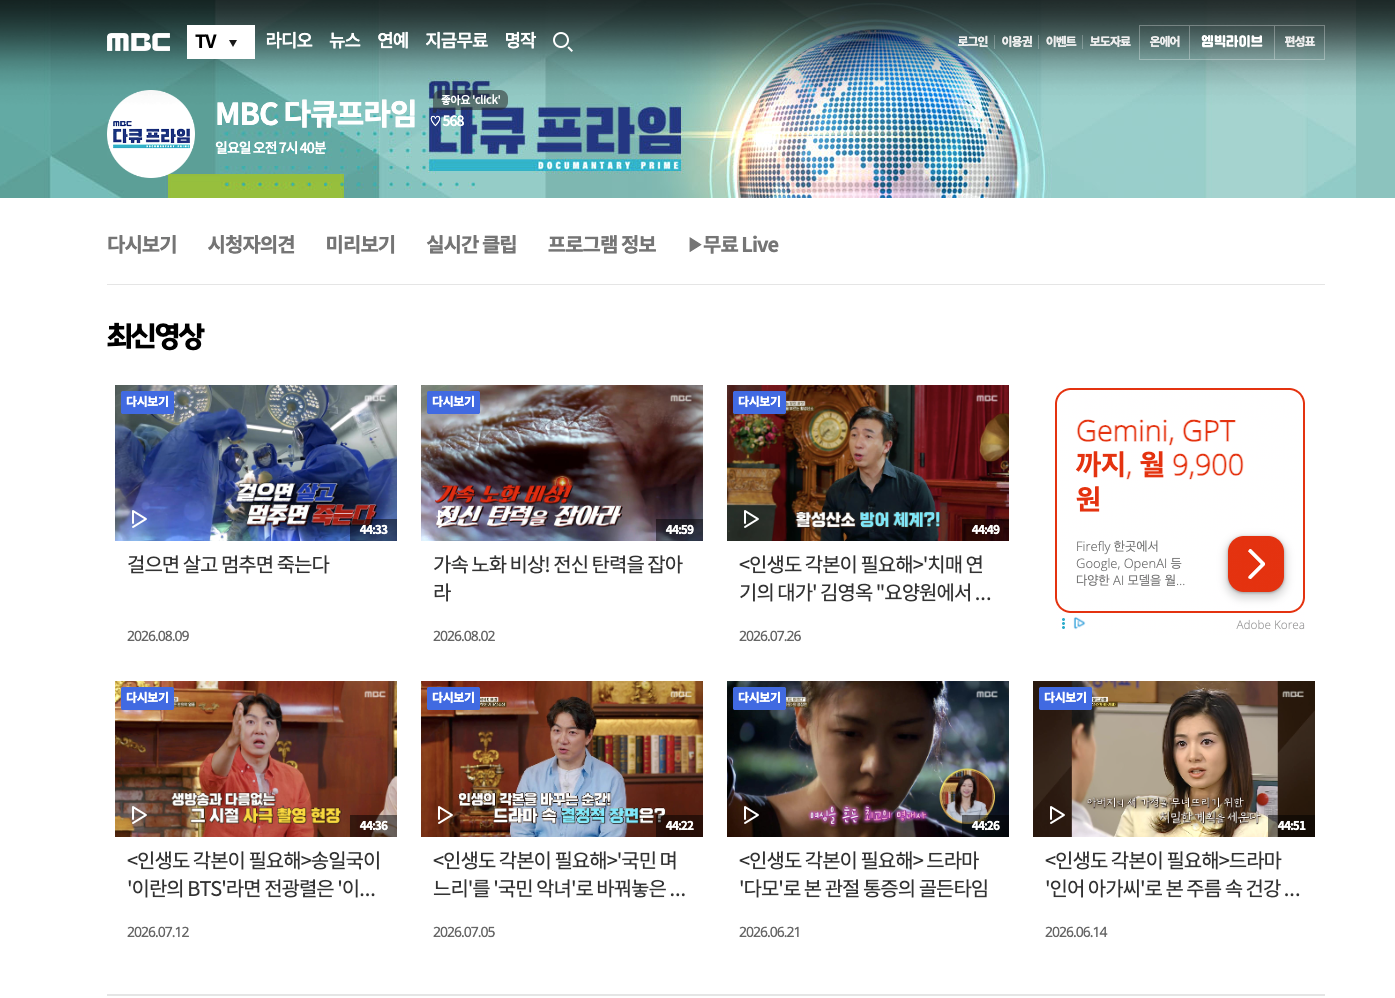The image size is (1395, 998).
Task: Play the 걸으면 살고 멈추면 죽는다 video icon
Action: pyautogui.click(x=139, y=519)
